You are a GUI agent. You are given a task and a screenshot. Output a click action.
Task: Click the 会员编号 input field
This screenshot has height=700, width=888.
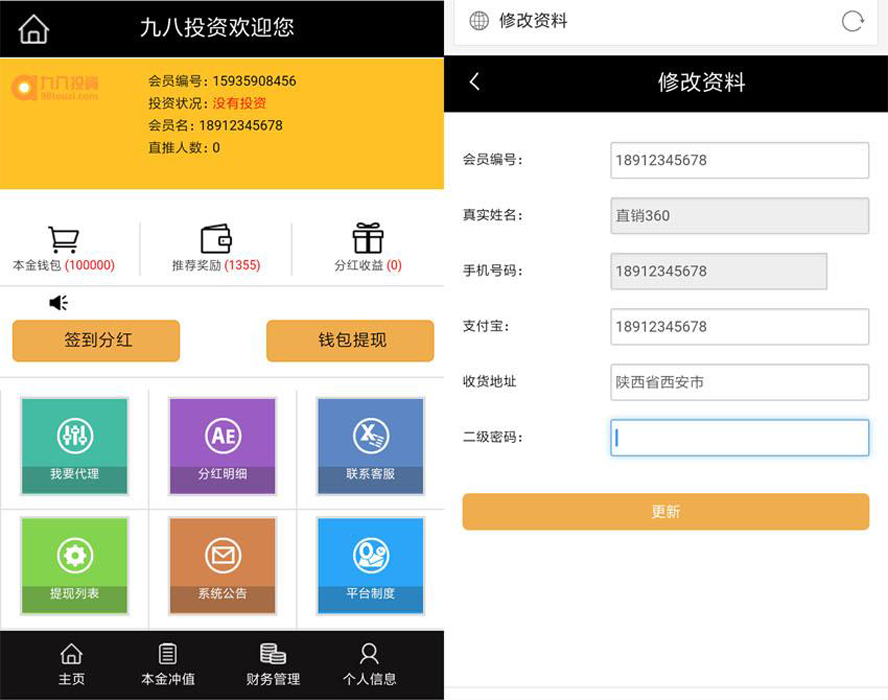coord(740,160)
